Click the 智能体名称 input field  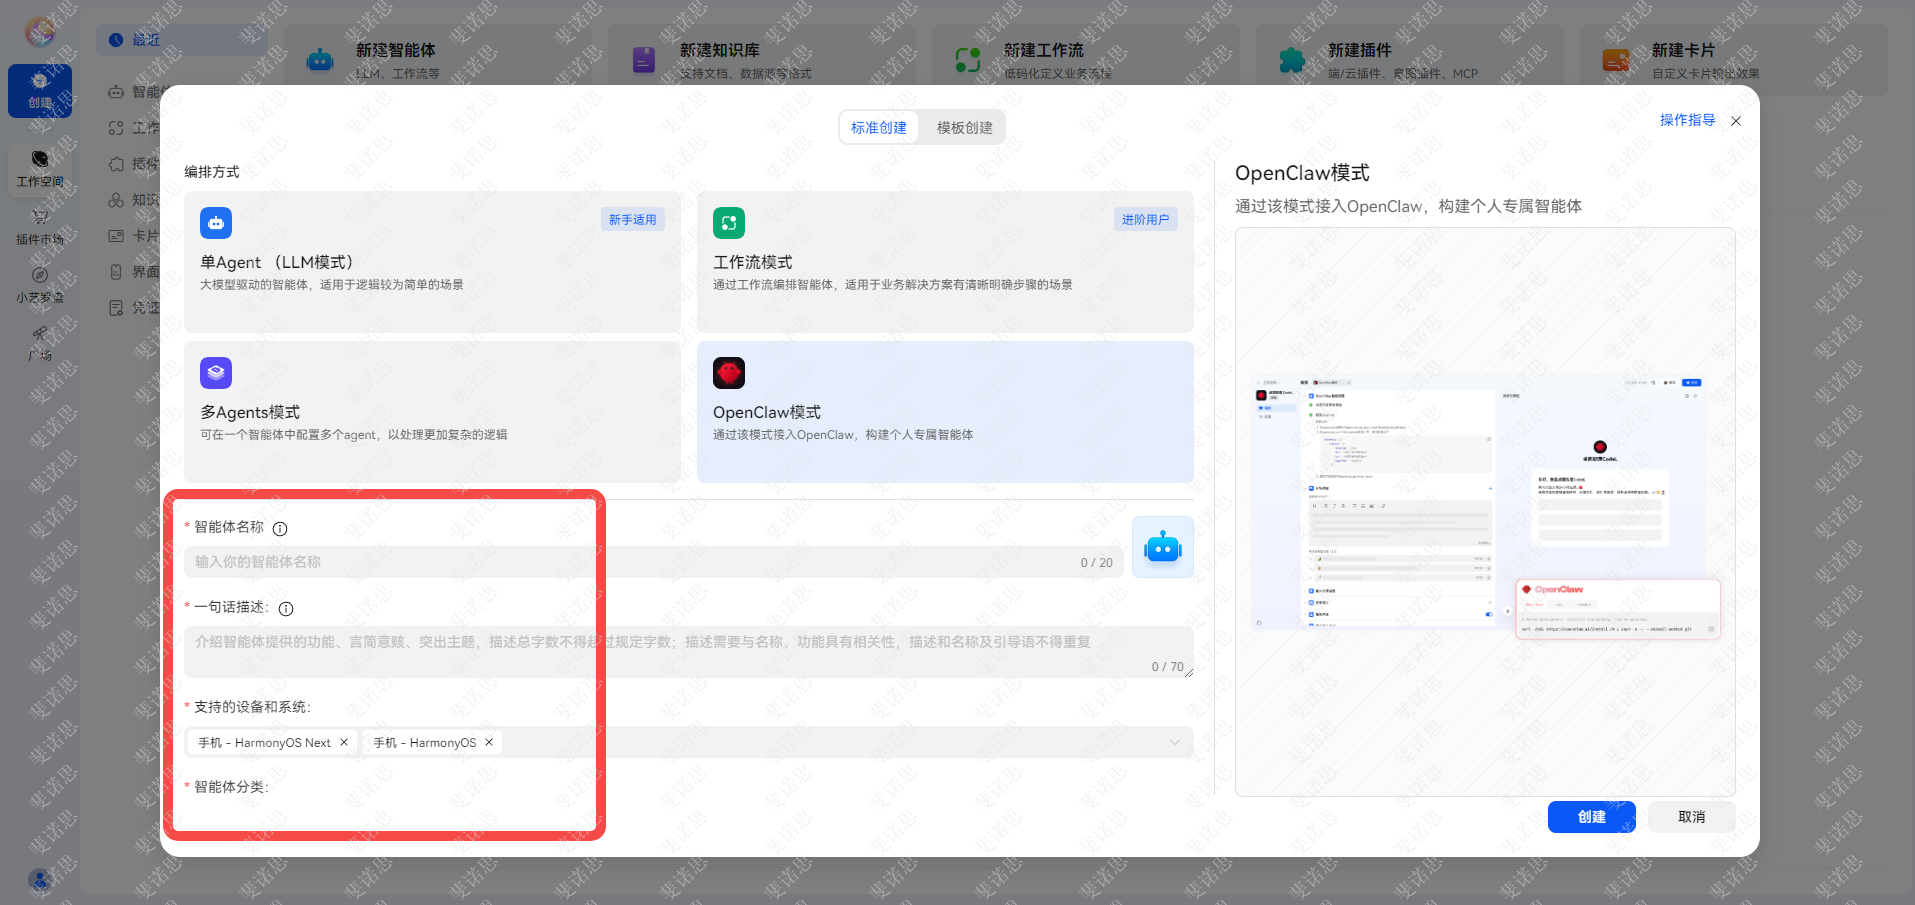coord(654,562)
